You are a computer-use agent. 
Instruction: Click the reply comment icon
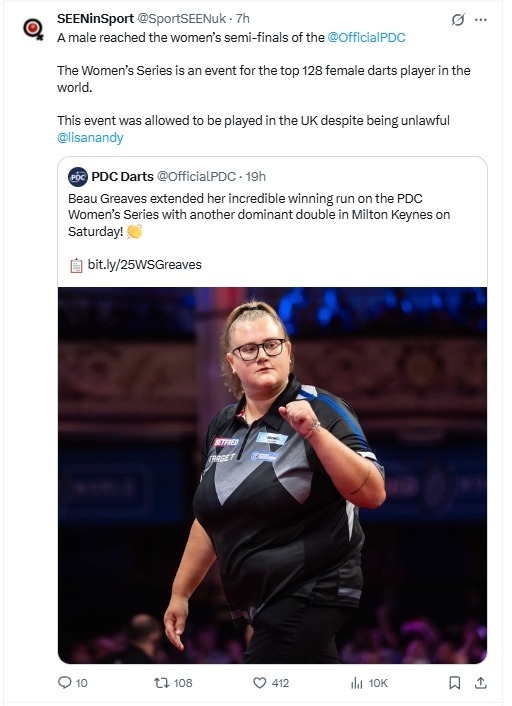click(65, 683)
